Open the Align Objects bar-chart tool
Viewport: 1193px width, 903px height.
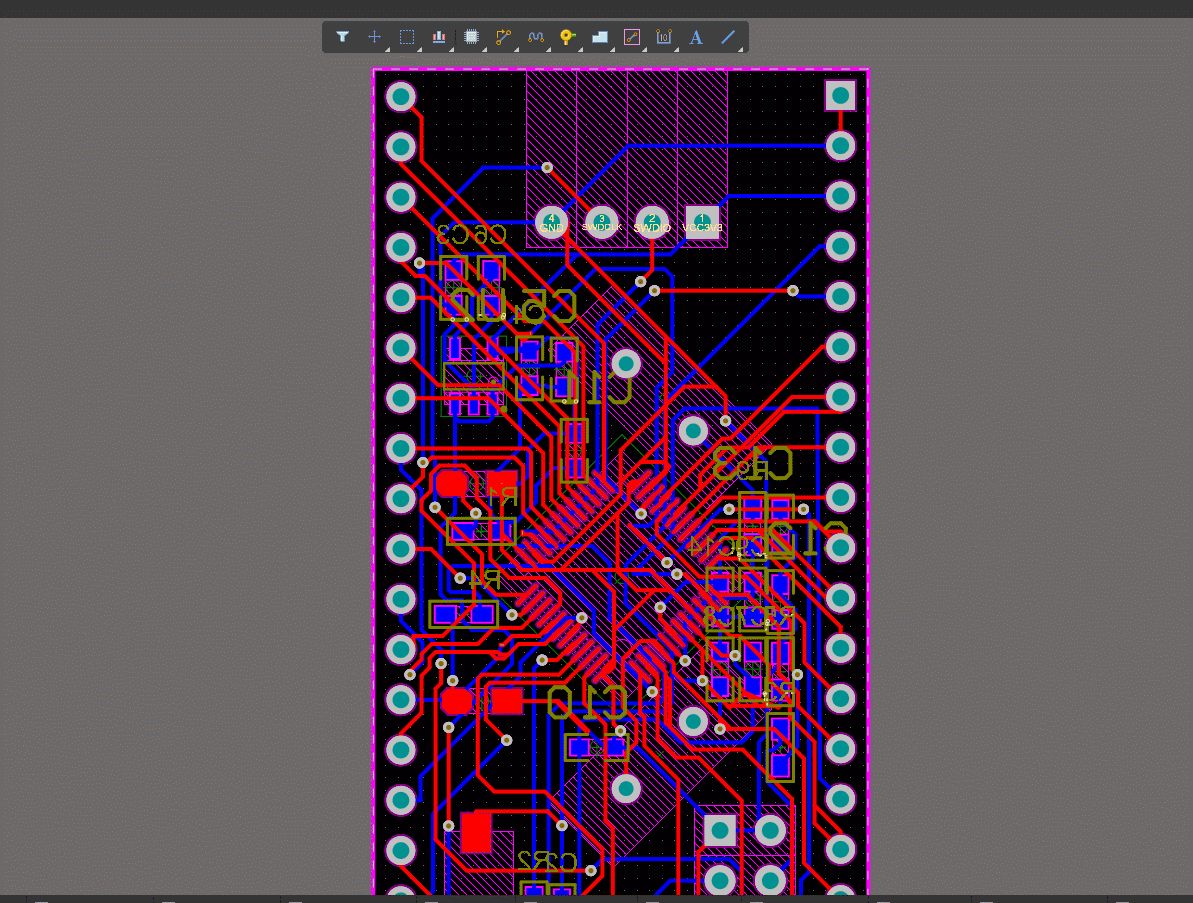(439, 37)
